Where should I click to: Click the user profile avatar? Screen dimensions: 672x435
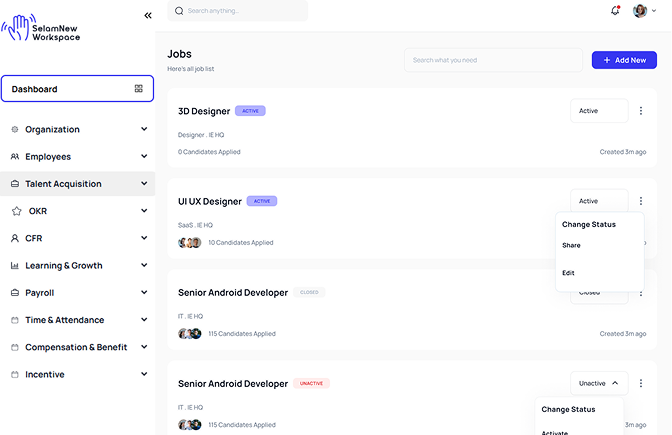coord(640,11)
